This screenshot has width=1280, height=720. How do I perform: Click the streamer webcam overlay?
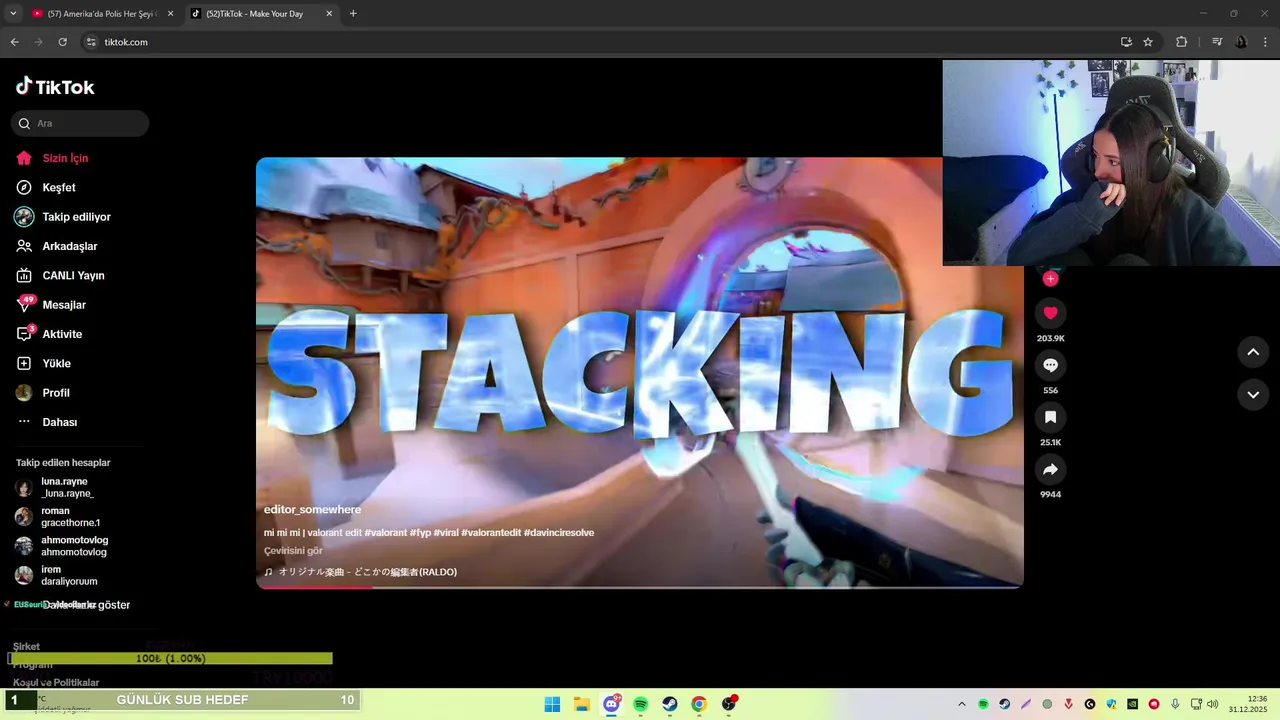1111,163
